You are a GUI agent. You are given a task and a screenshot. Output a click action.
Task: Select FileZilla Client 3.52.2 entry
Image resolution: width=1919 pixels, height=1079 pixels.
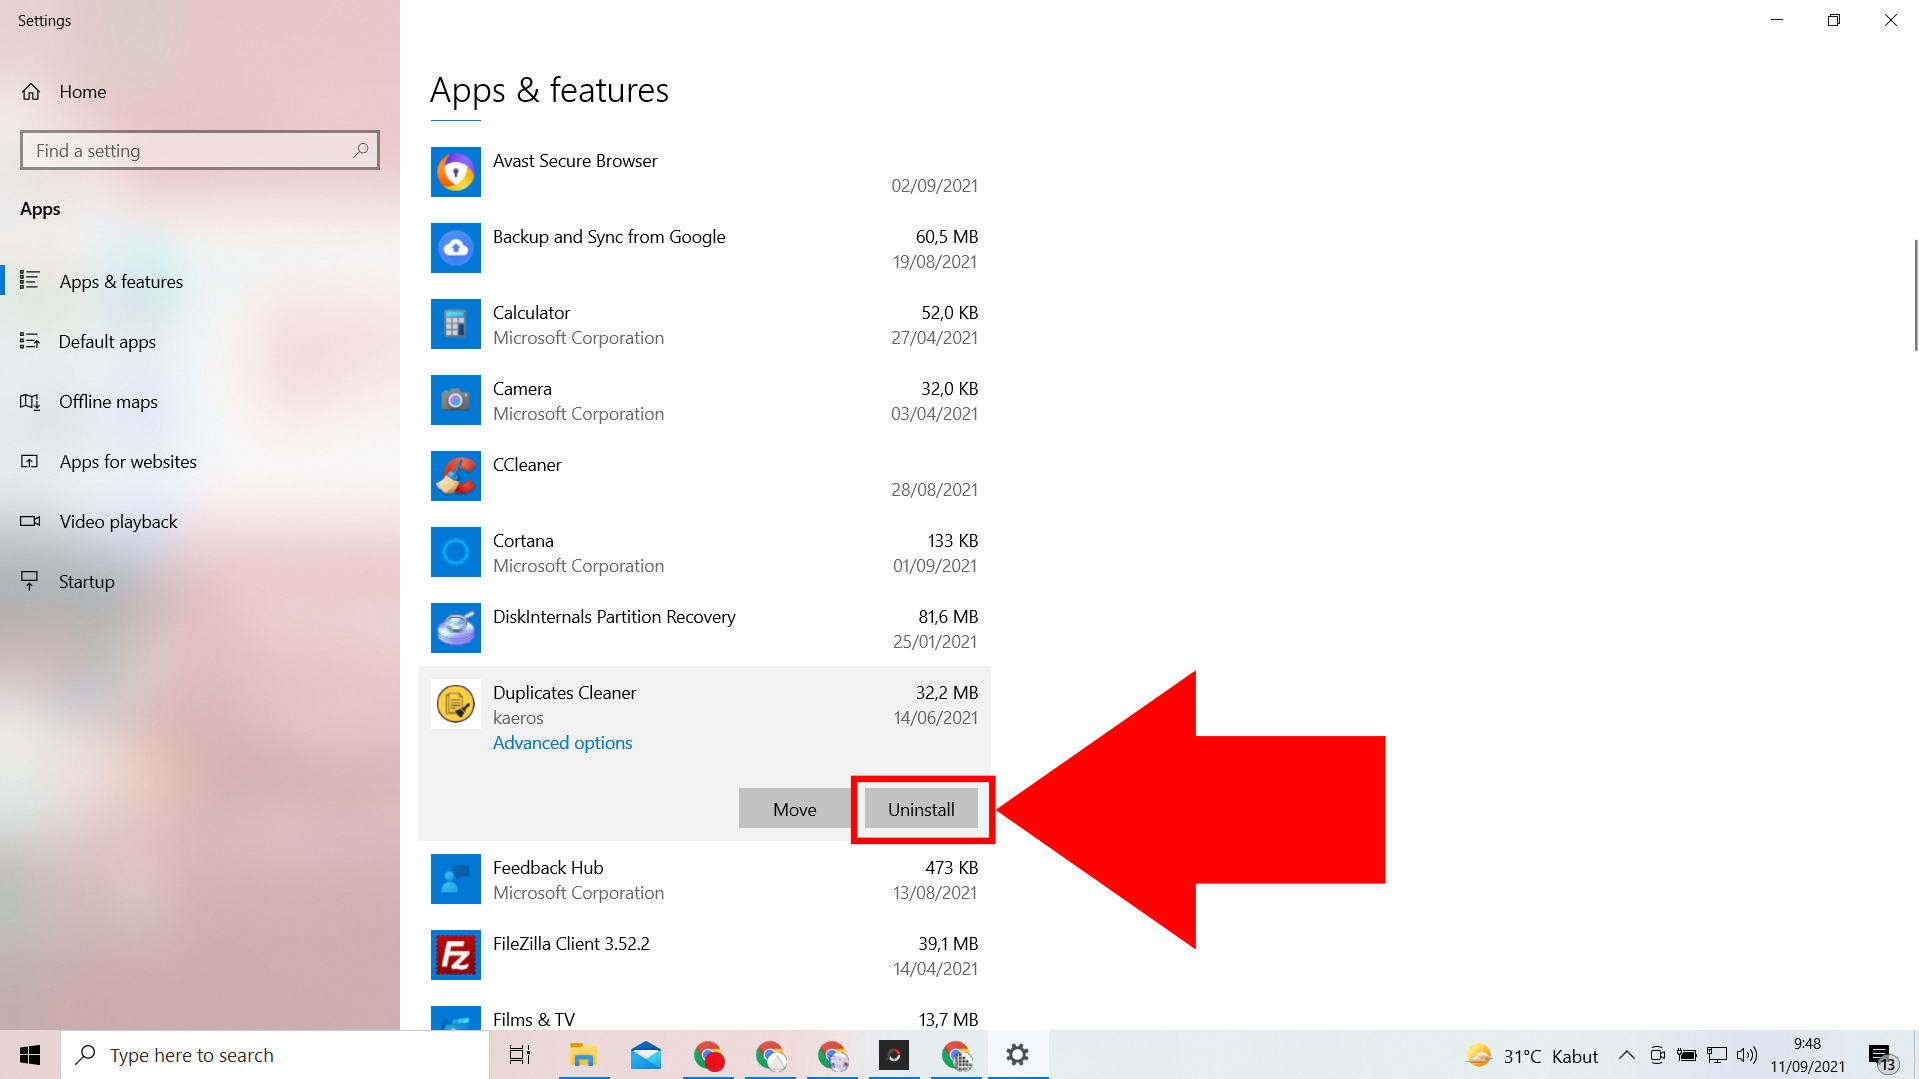point(705,955)
